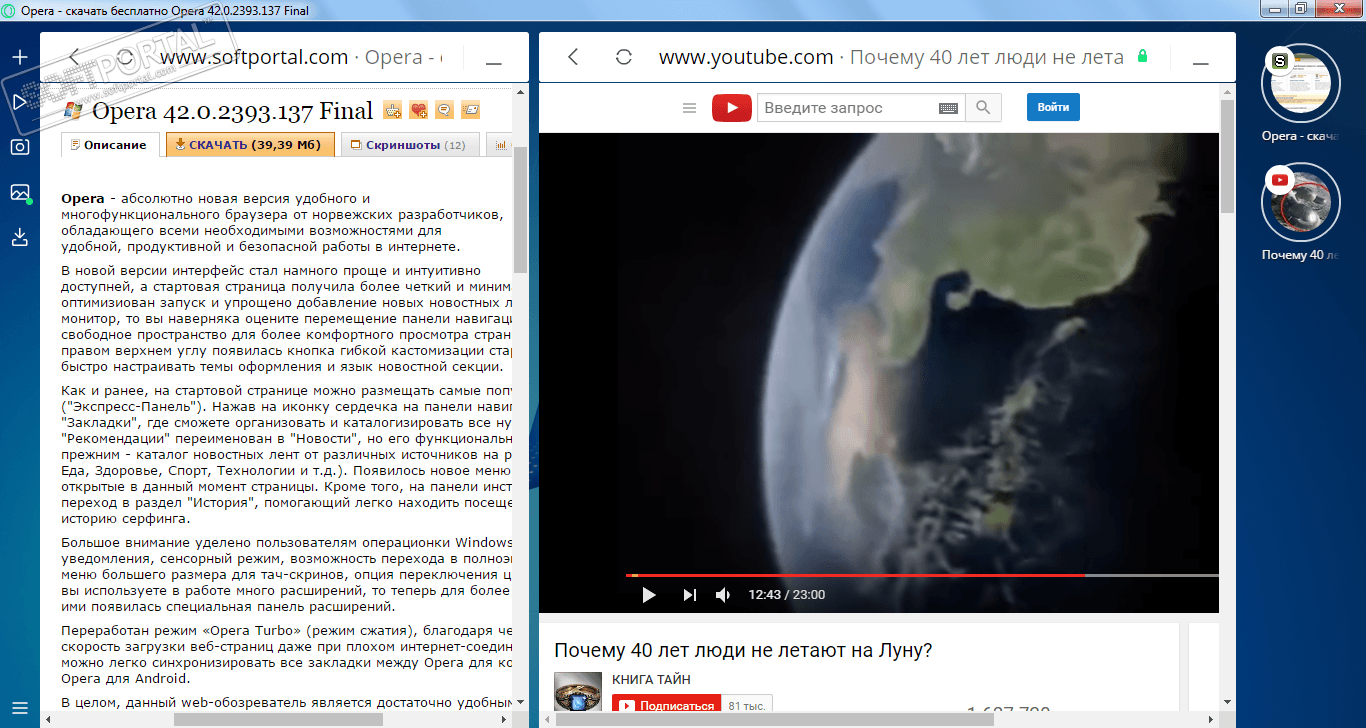Minimize the softportal.com panel
Image resolution: width=1366 pixels, height=728 pixels.
493,62
